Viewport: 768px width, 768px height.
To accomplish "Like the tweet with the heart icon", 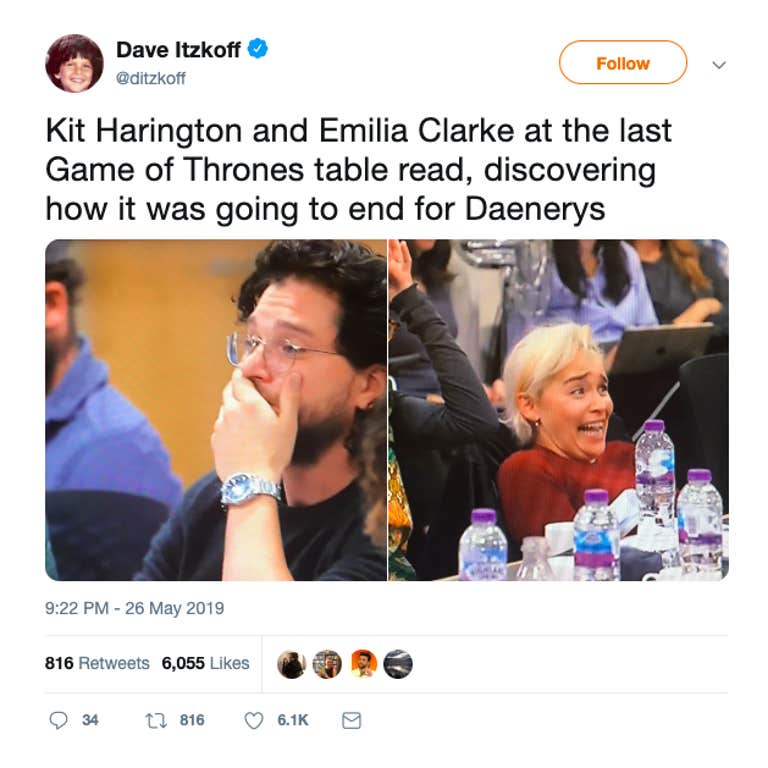I will click(x=253, y=720).
